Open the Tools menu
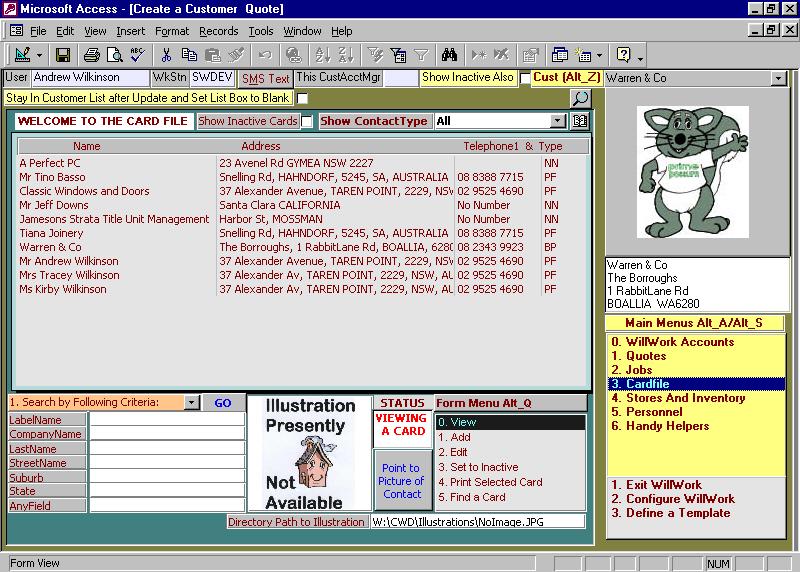 pyautogui.click(x=261, y=31)
